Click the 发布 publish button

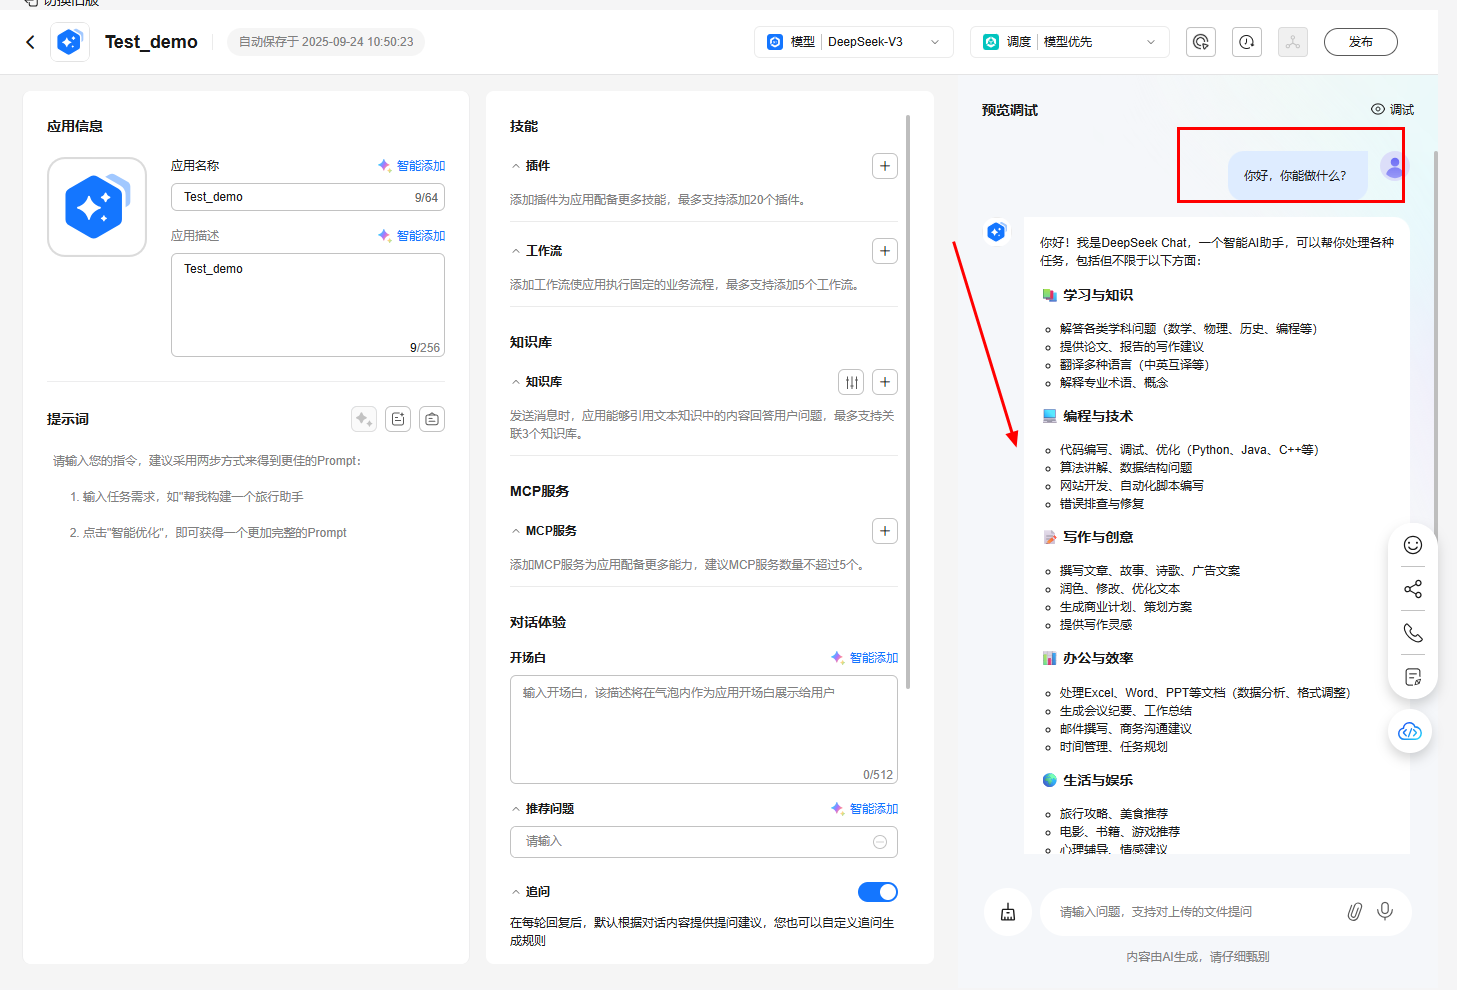[x=1360, y=42]
